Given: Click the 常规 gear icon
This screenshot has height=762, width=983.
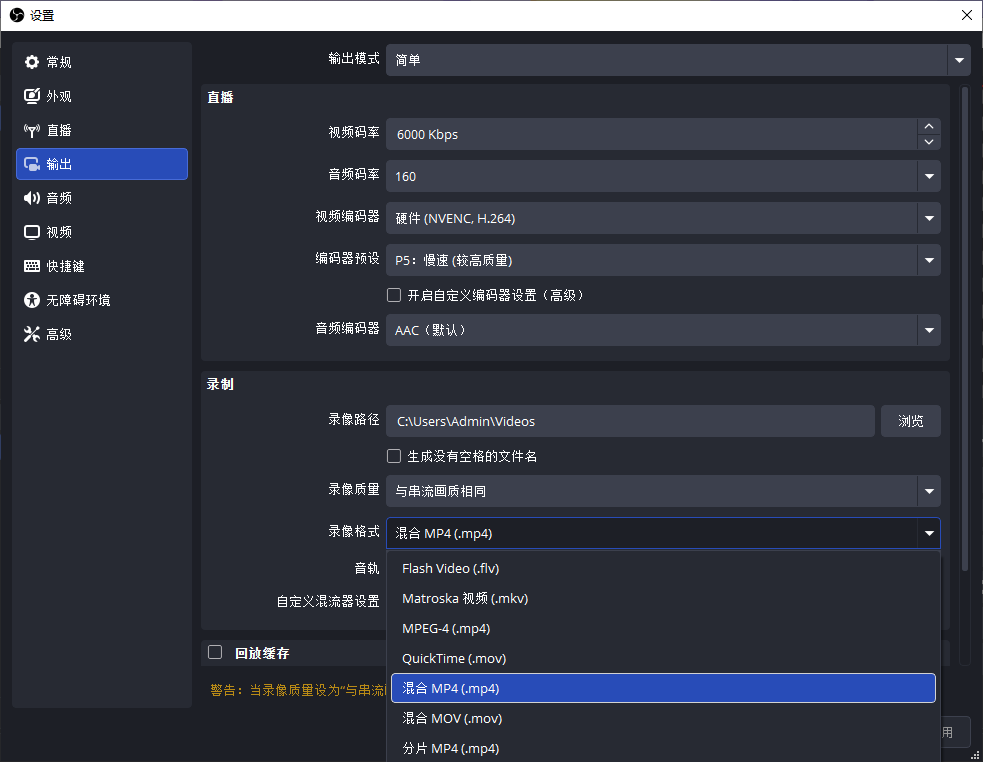Looking at the screenshot, I should coord(32,62).
